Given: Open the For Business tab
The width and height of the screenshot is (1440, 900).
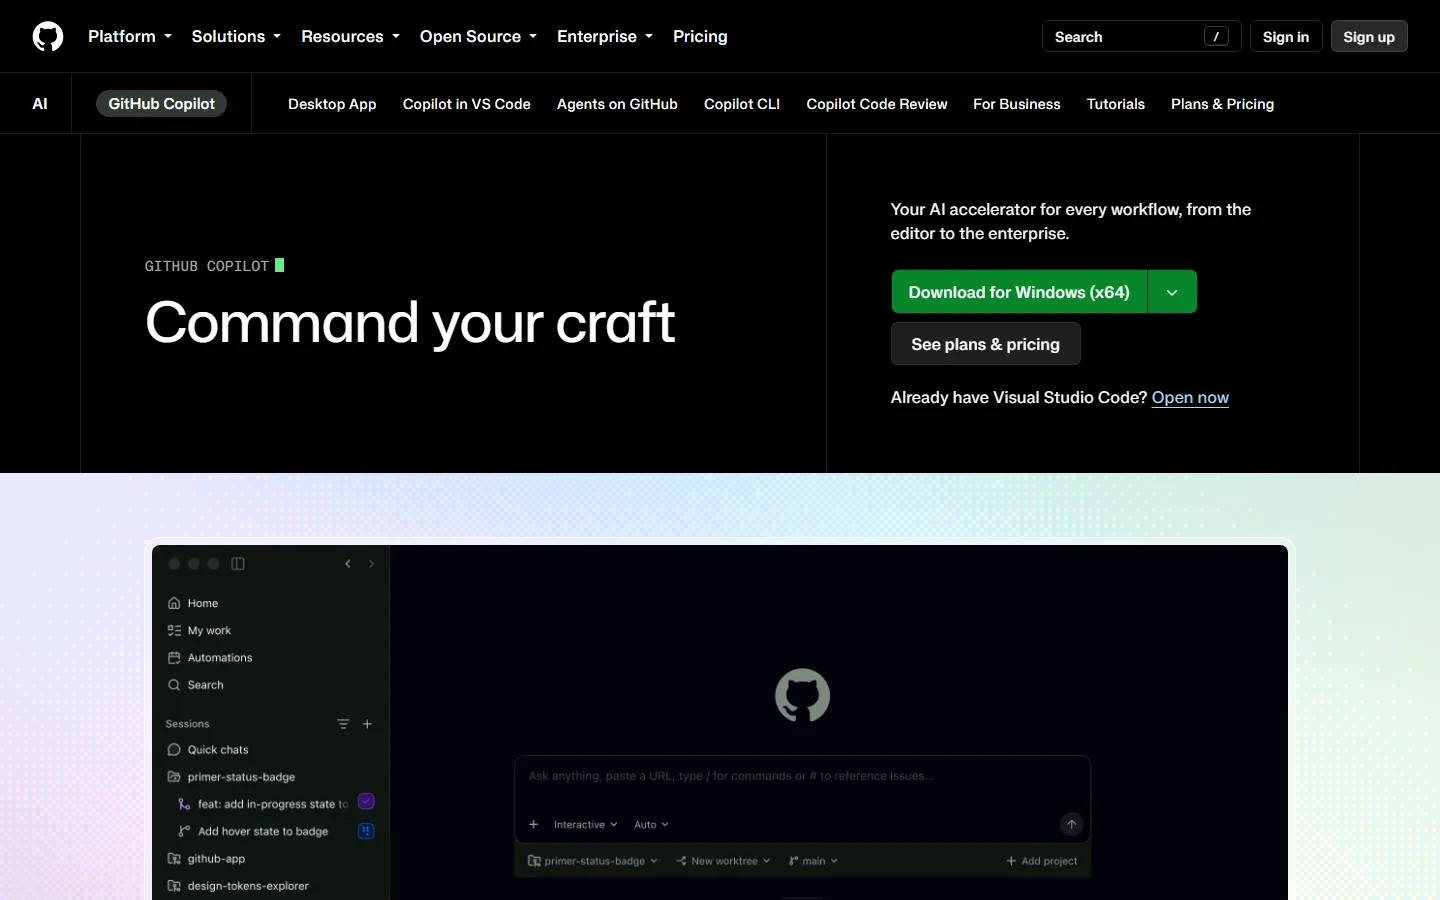Looking at the screenshot, I should tap(1017, 104).
